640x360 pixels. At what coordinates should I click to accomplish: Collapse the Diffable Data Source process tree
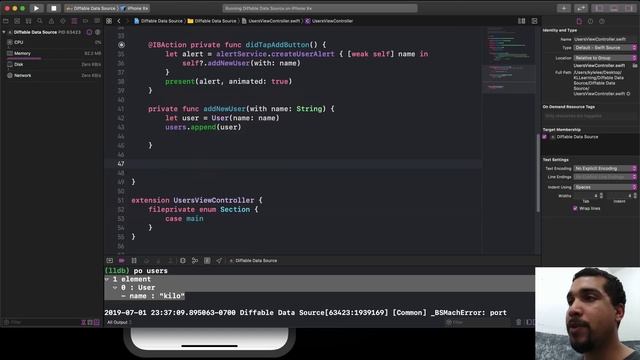(4, 32)
